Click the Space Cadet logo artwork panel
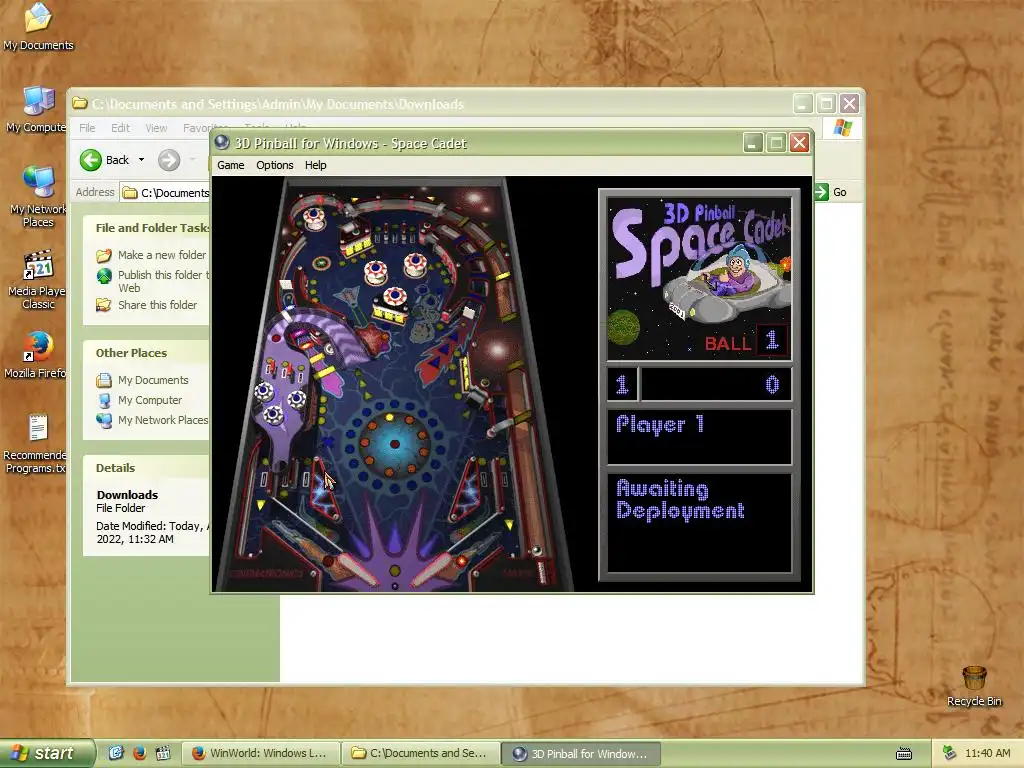The image size is (1024, 768). pos(699,279)
